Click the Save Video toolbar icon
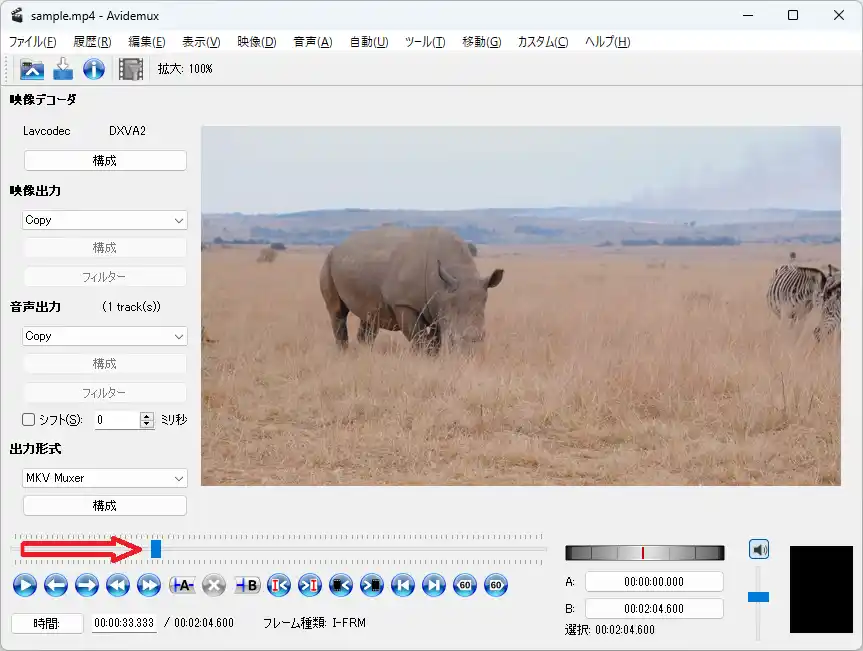Image resolution: width=863 pixels, height=651 pixels. [x=63, y=69]
